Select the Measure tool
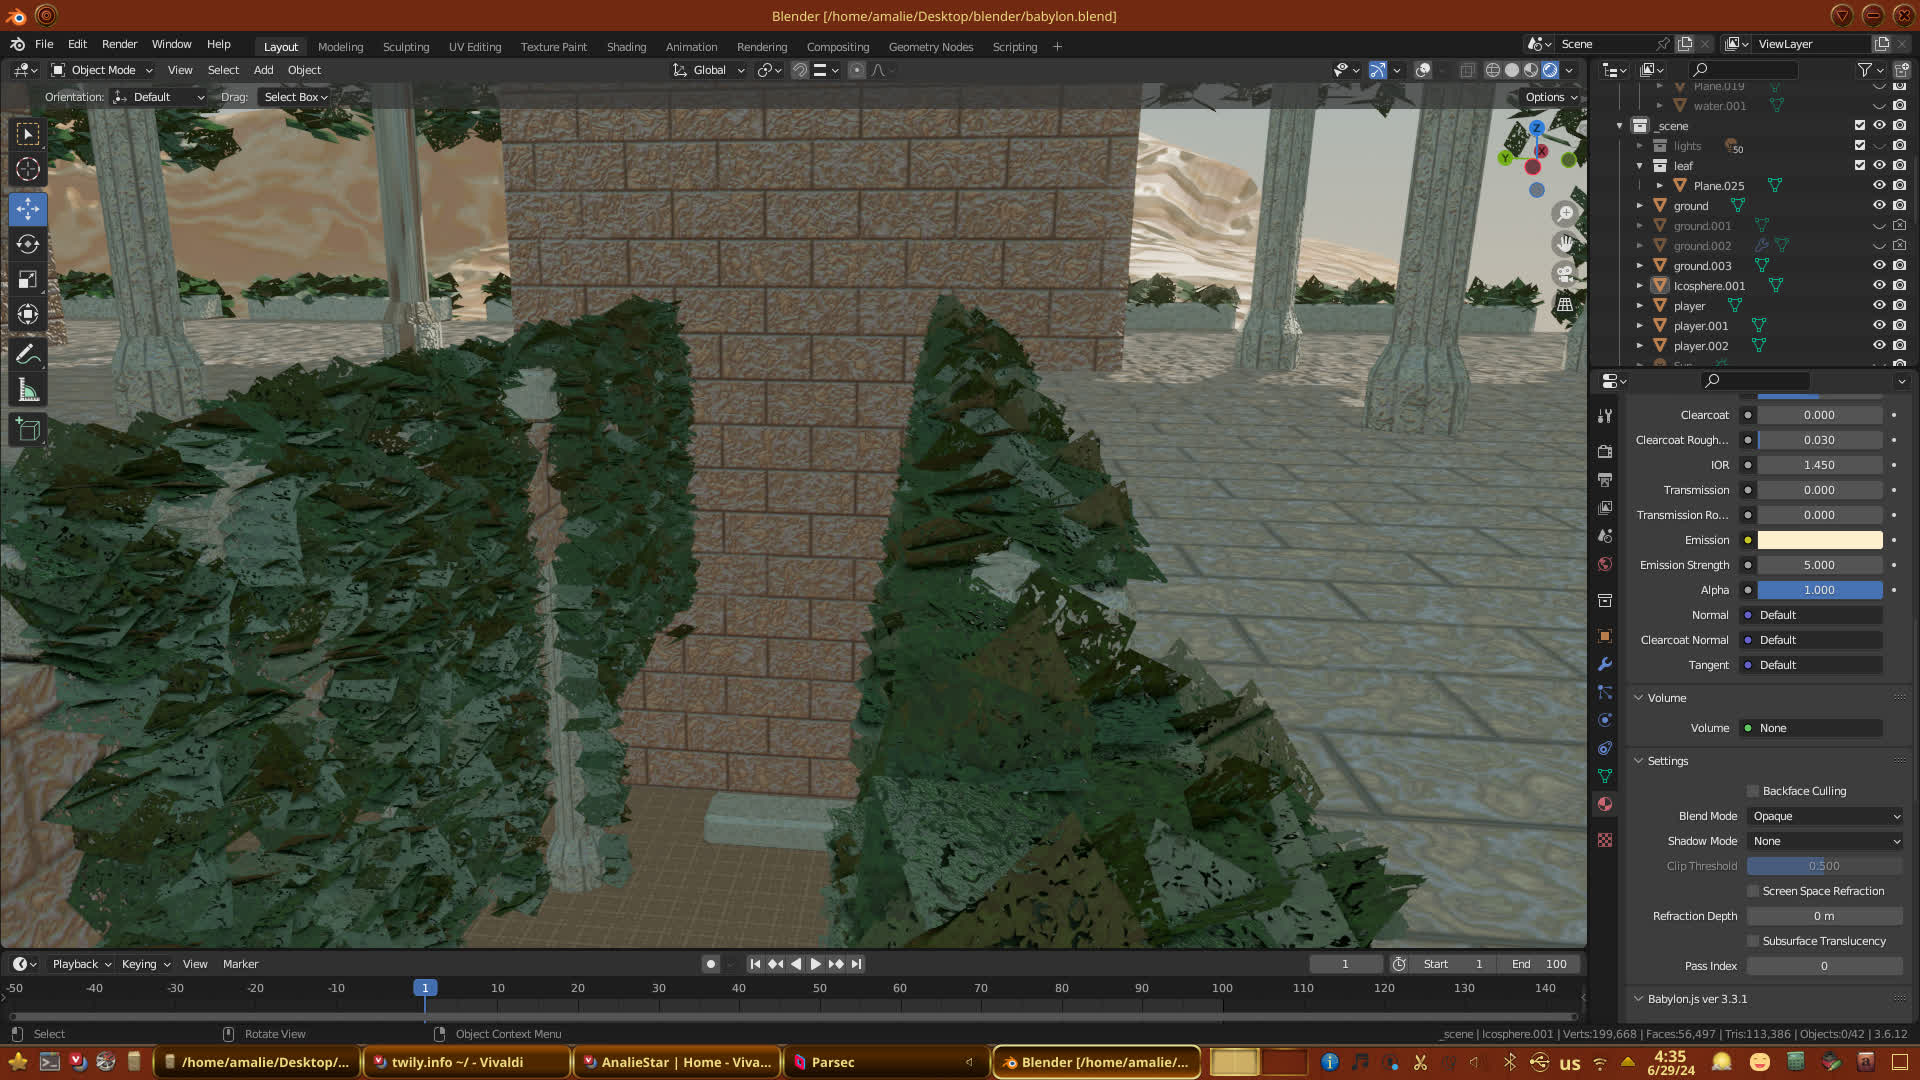Screen dimensions: 1920x1080 click(28, 391)
